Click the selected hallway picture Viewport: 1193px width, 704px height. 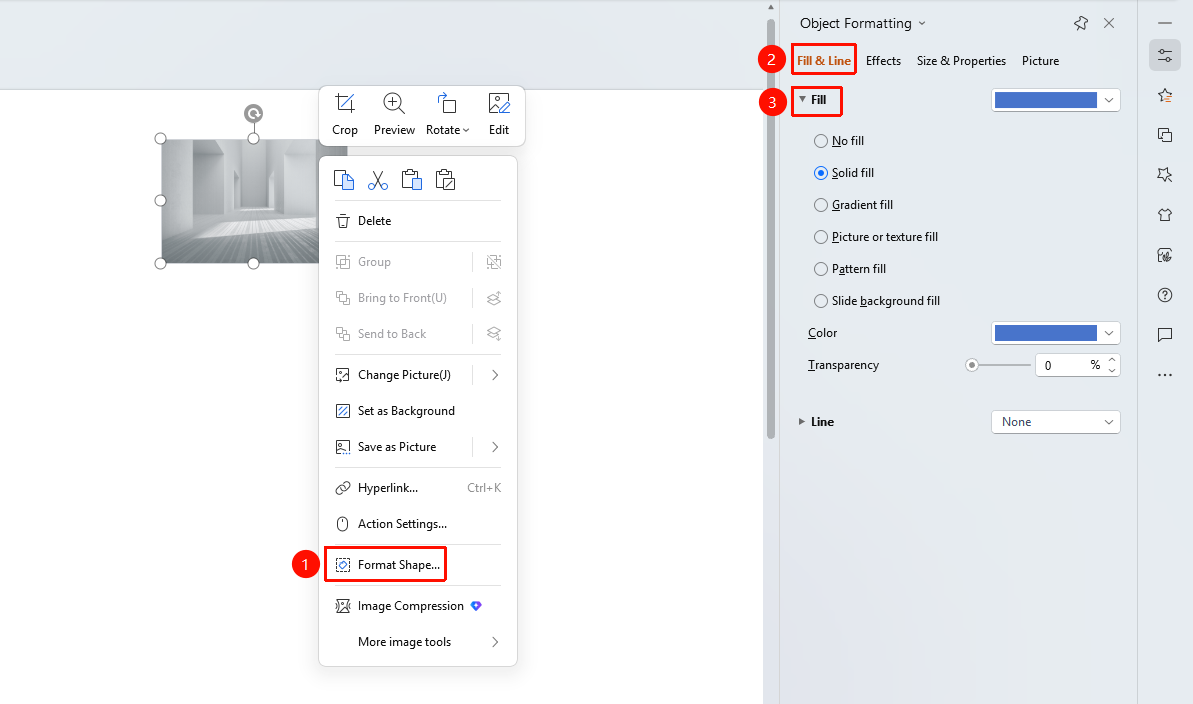click(240, 201)
